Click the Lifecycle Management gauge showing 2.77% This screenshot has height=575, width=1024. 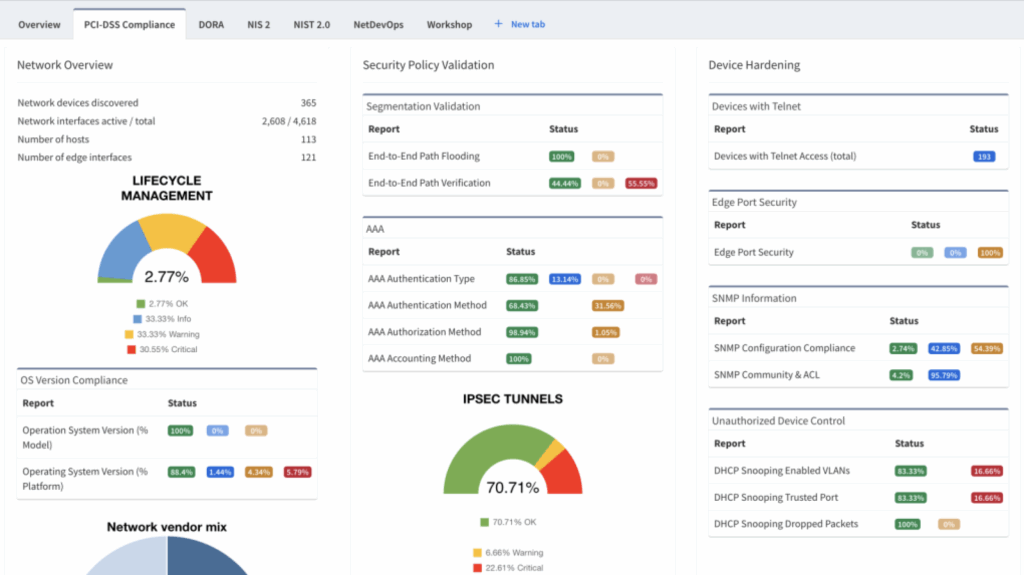point(167,248)
